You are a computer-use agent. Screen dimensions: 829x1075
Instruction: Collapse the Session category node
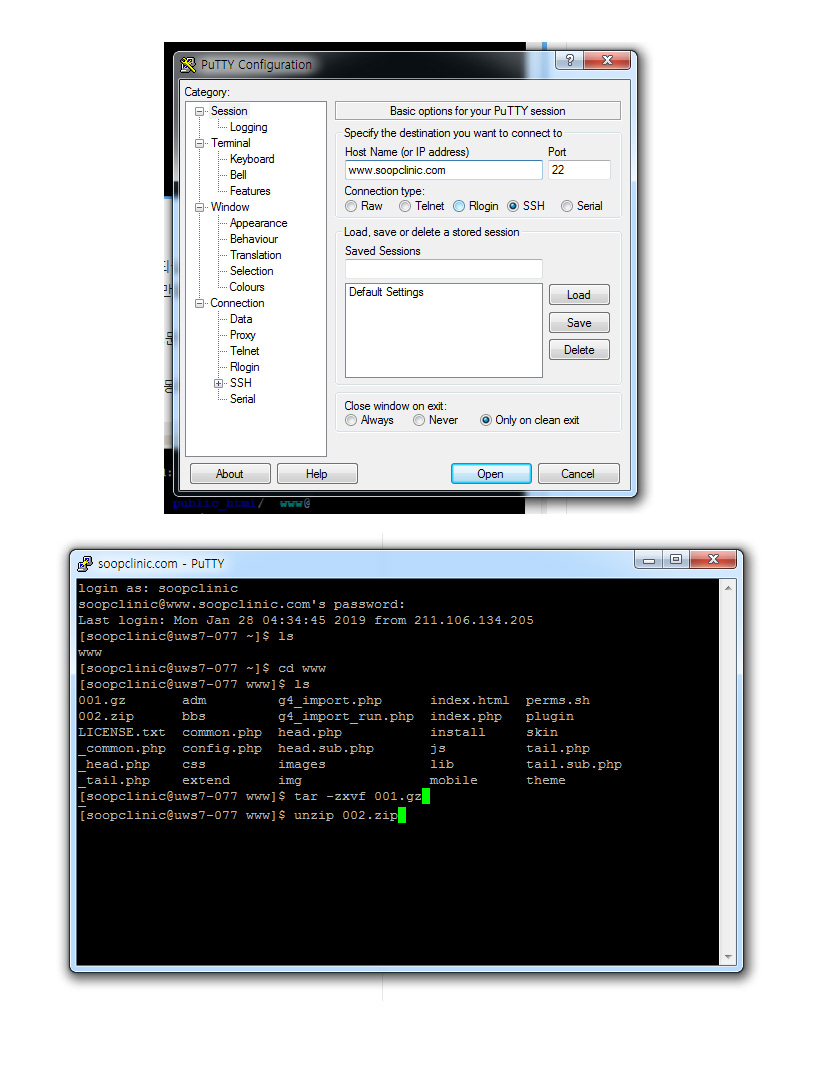pyautogui.click(x=199, y=111)
